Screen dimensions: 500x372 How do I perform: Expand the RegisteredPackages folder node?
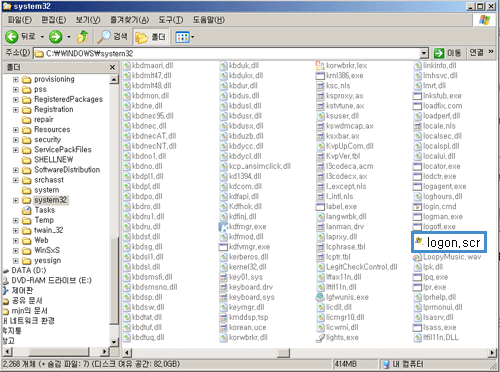tap(16, 100)
